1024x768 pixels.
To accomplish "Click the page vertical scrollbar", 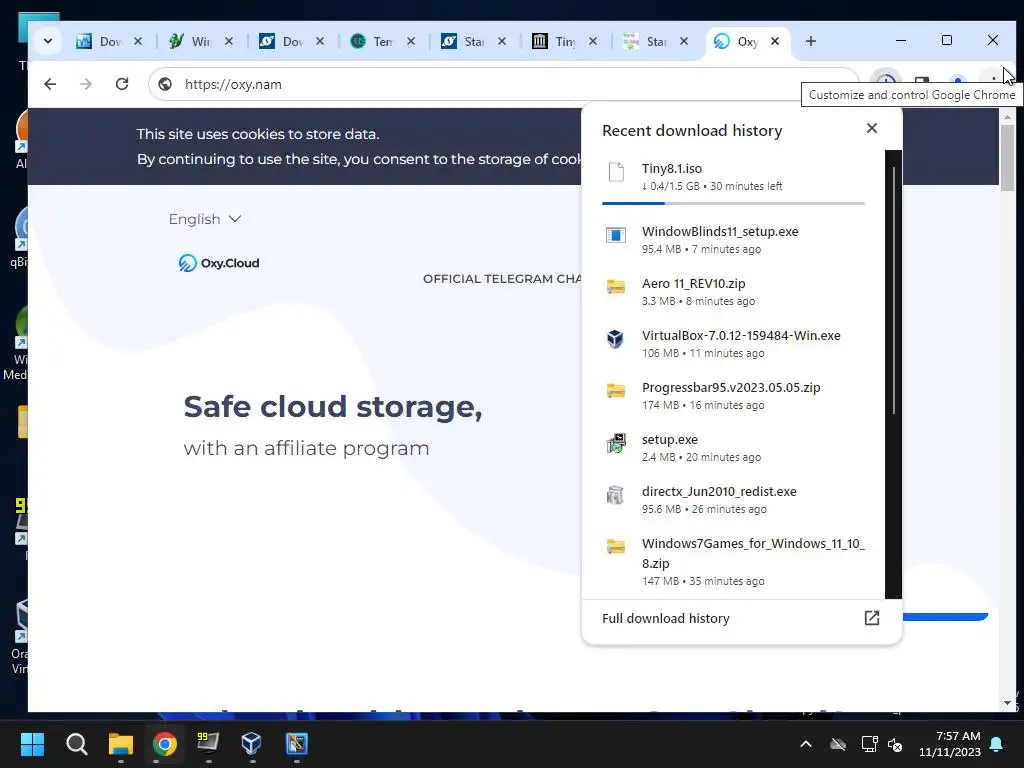I will (x=1007, y=157).
